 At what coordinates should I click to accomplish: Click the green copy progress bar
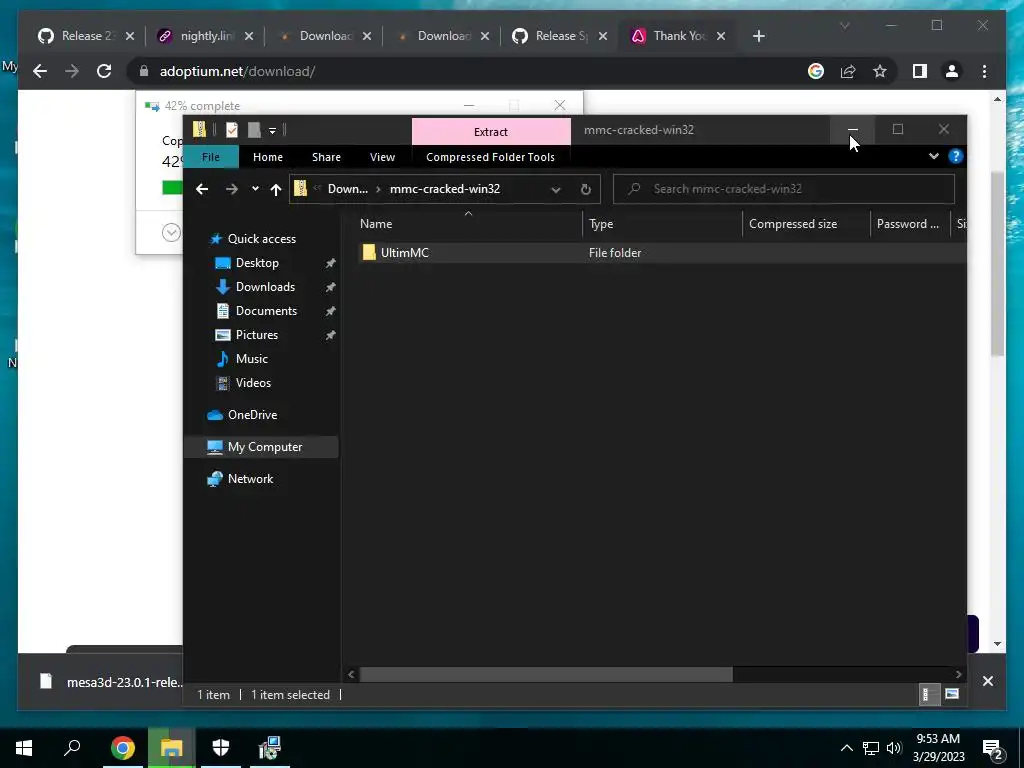coord(172,187)
